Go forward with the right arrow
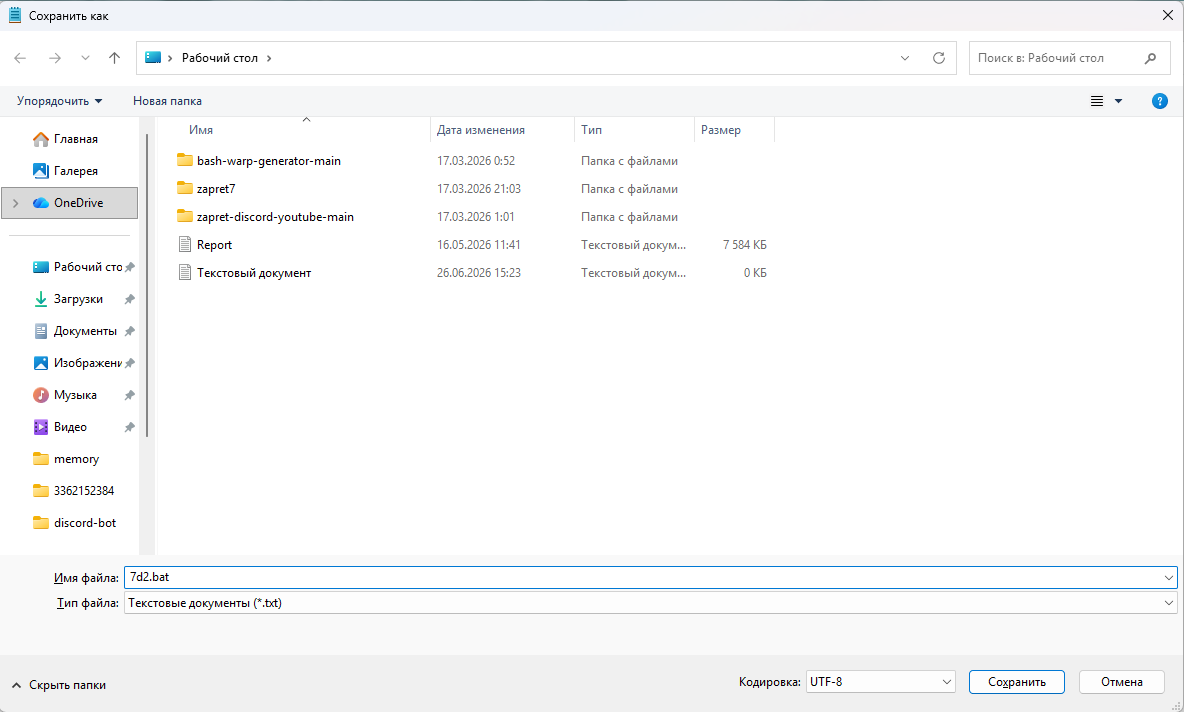 tap(54, 58)
